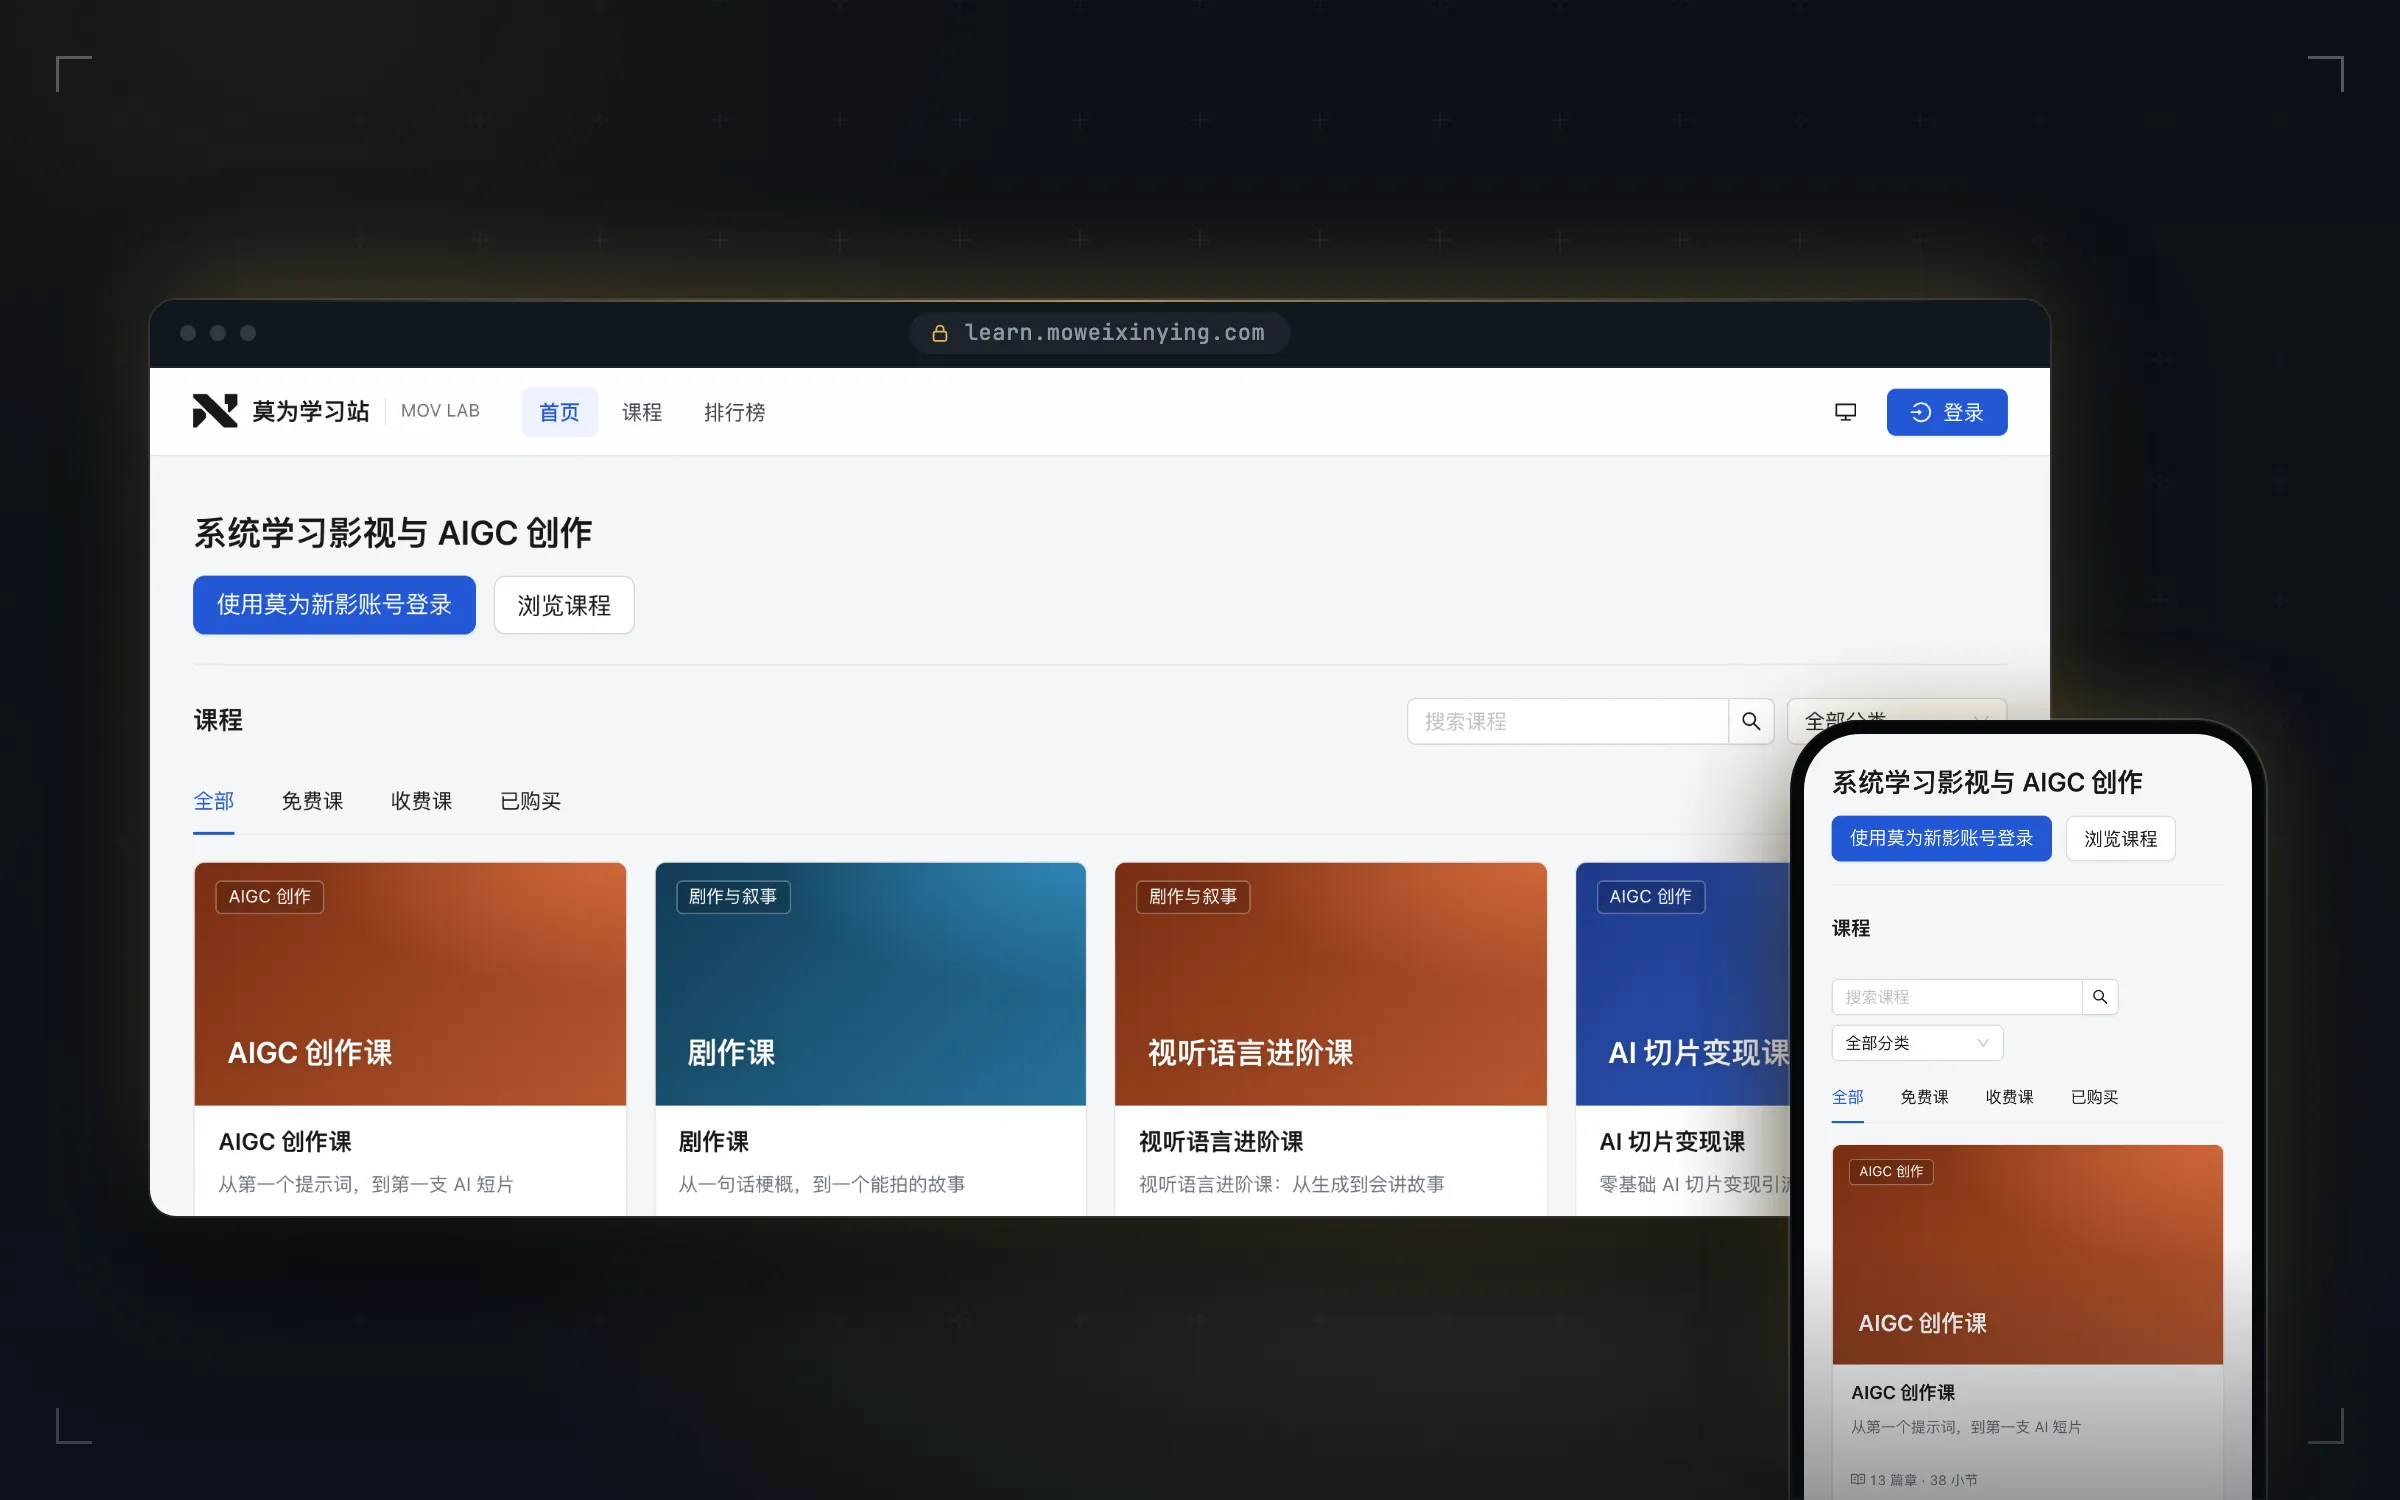This screenshot has height=1500, width=2400.
Task: Click the desktop search magnifier button
Action: pyautogui.click(x=1751, y=721)
